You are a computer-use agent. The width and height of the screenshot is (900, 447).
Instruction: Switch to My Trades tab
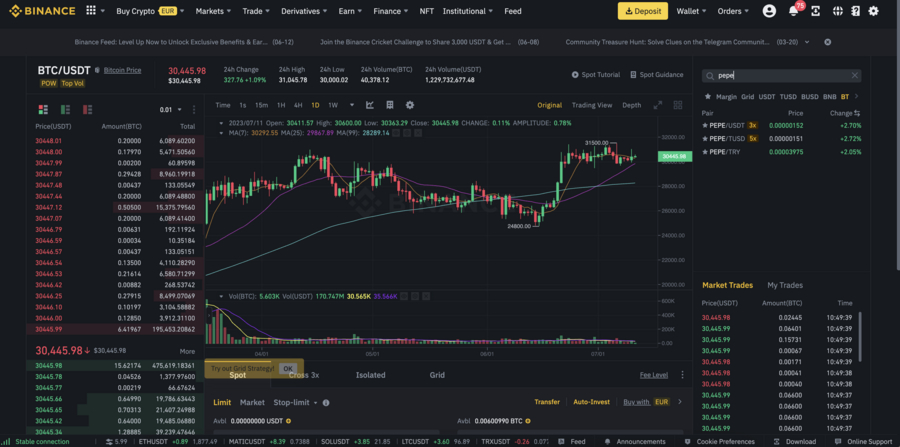pos(785,285)
